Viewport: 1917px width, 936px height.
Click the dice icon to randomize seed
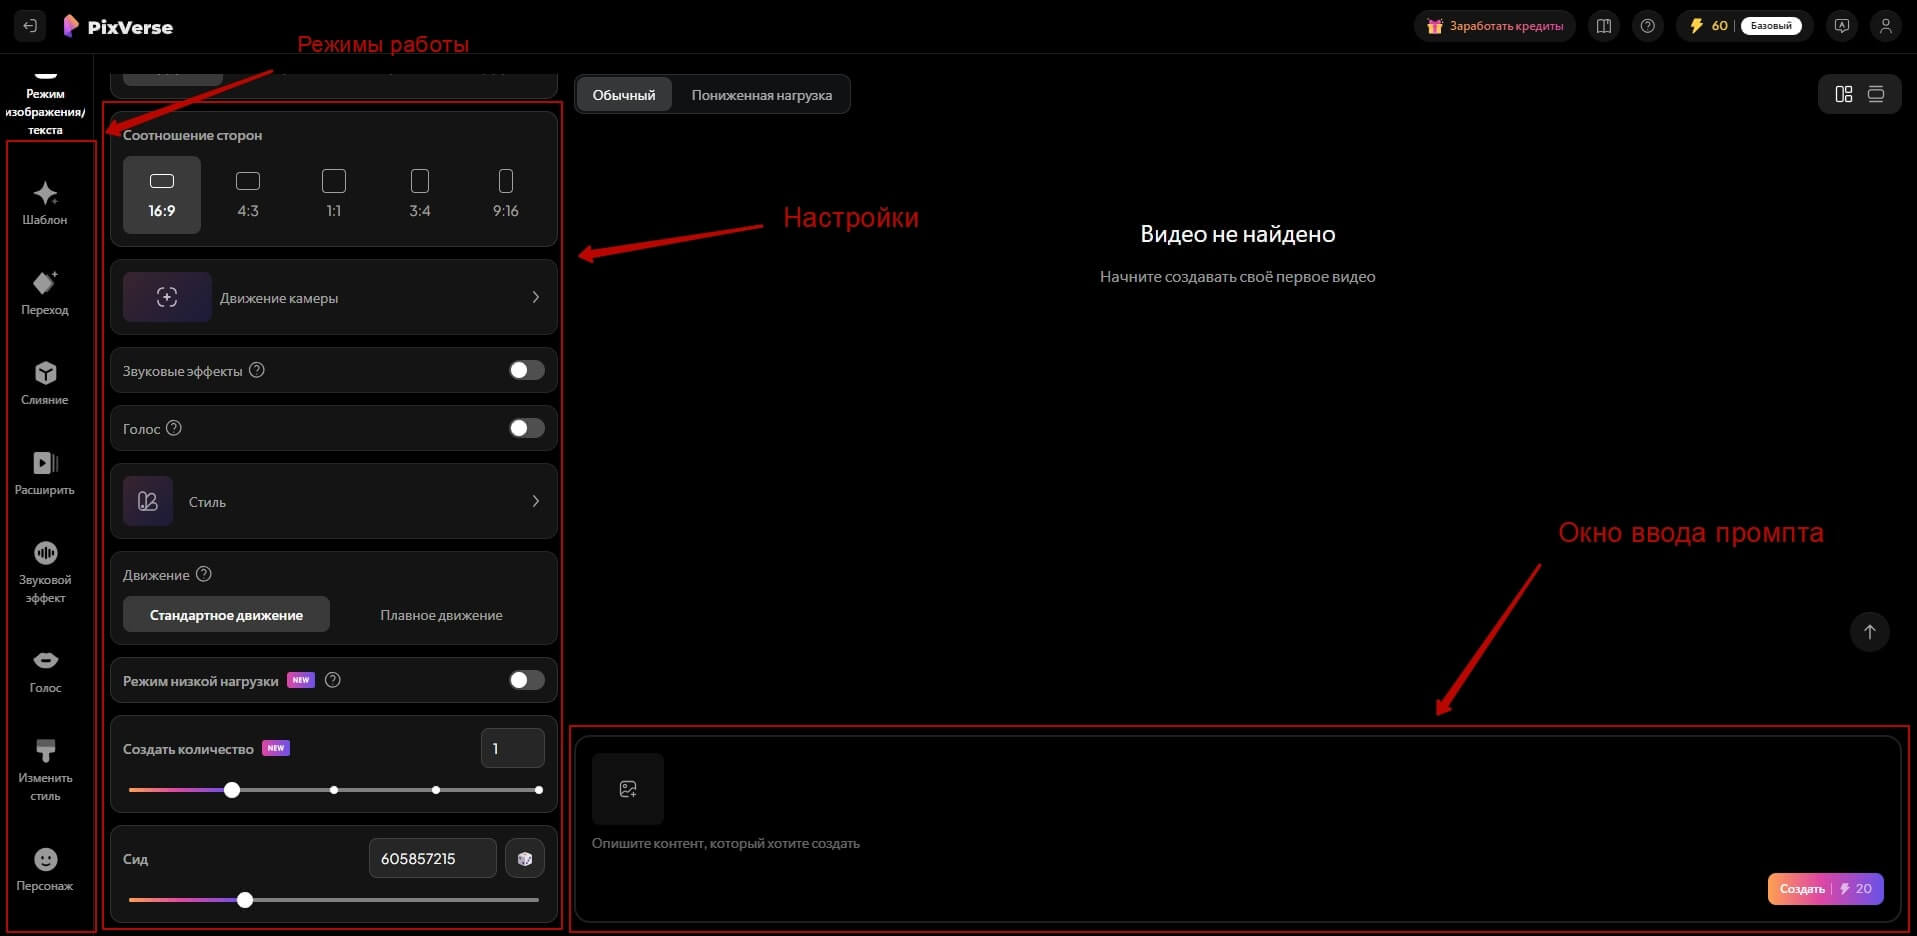(525, 858)
